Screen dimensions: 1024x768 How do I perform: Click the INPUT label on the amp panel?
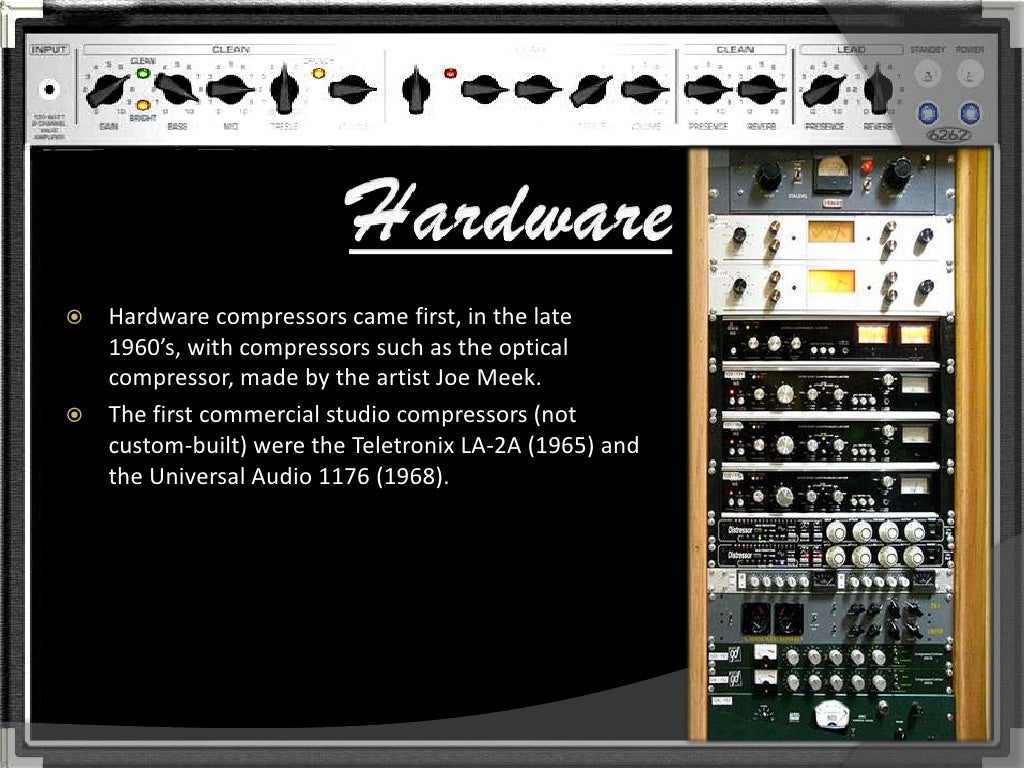click(49, 50)
